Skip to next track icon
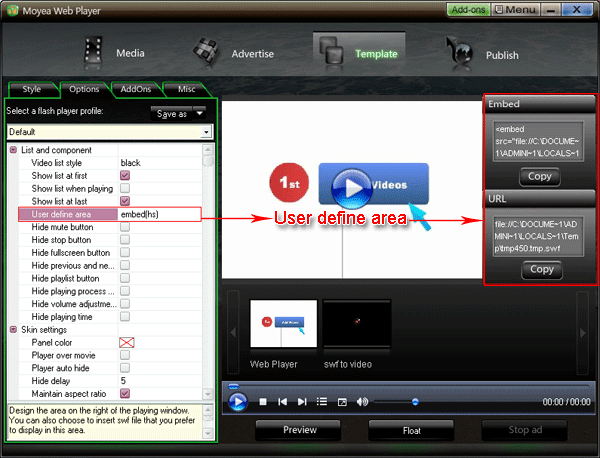This screenshot has height=458, width=600. pyautogui.click(x=302, y=402)
